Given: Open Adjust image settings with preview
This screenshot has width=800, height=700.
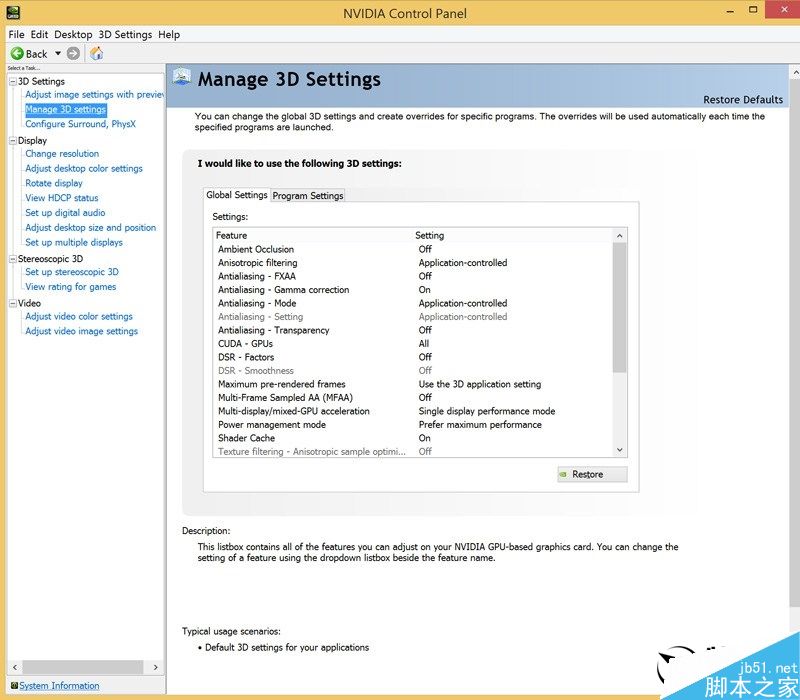Looking at the screenshot, I should [94, 94].
